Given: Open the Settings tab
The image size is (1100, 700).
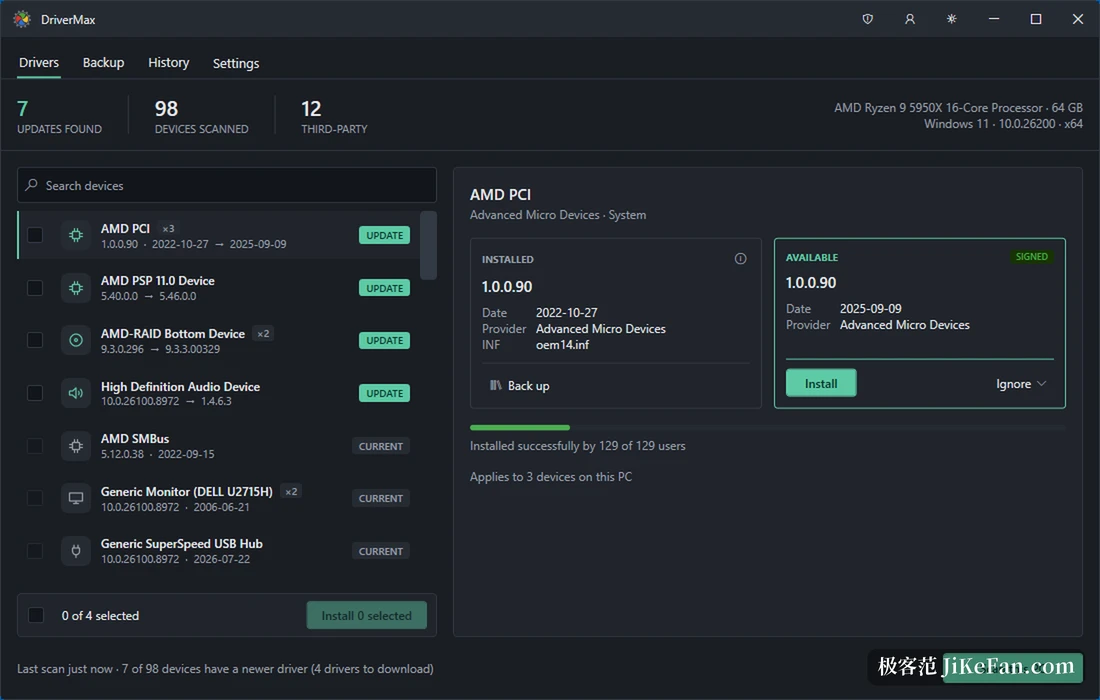Looking at the screenshot, I should [236, 63].
